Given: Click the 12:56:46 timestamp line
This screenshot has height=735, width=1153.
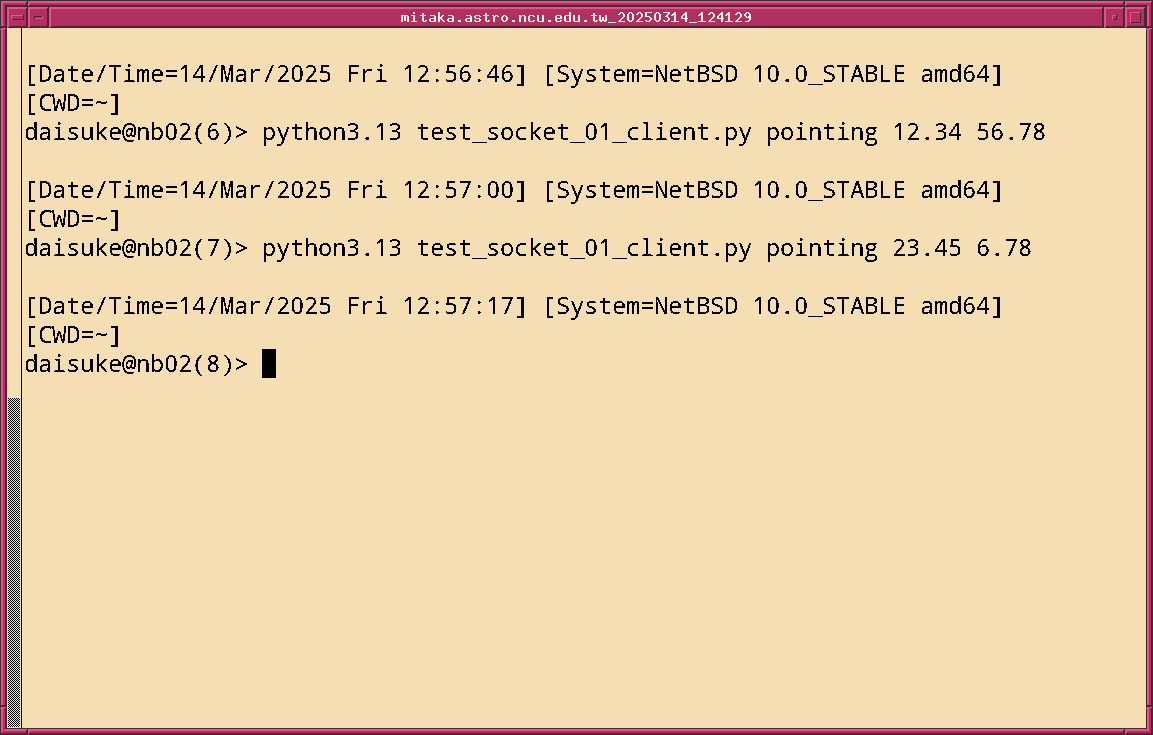Looking at the screenshot, I should click(514, 74).
